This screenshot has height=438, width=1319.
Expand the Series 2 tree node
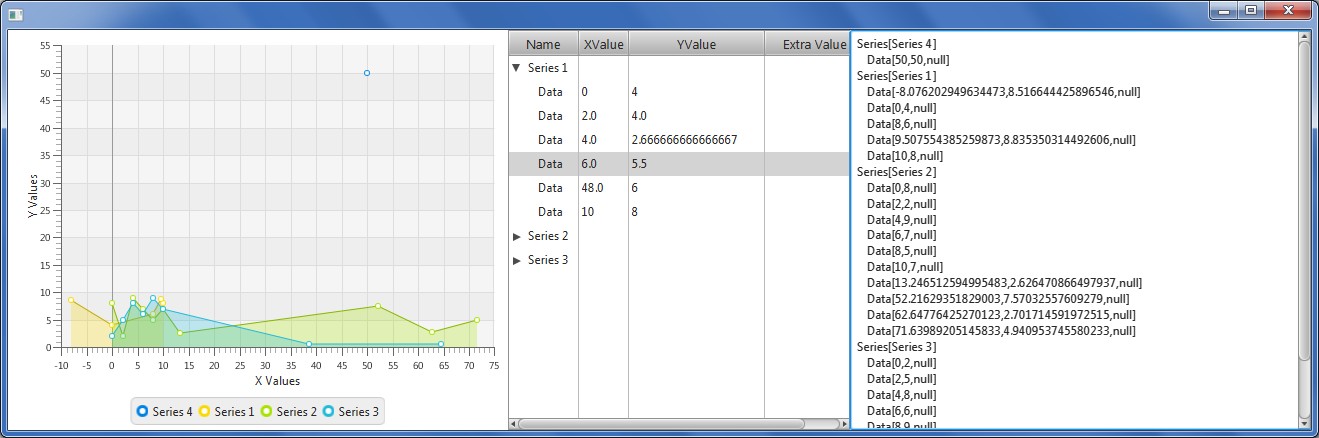point(516,236)
